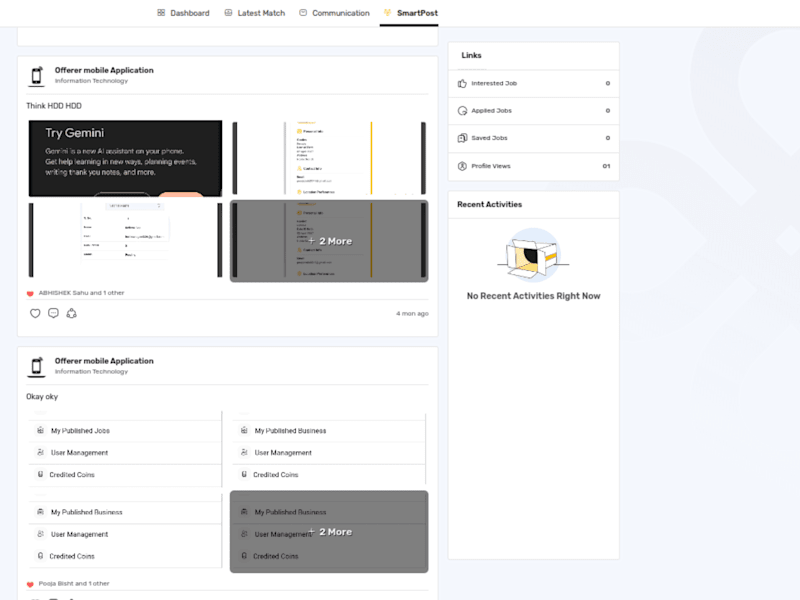Click the Saved Jobs bookmark icon
800x600 pixels.
(x=462, y=138)
